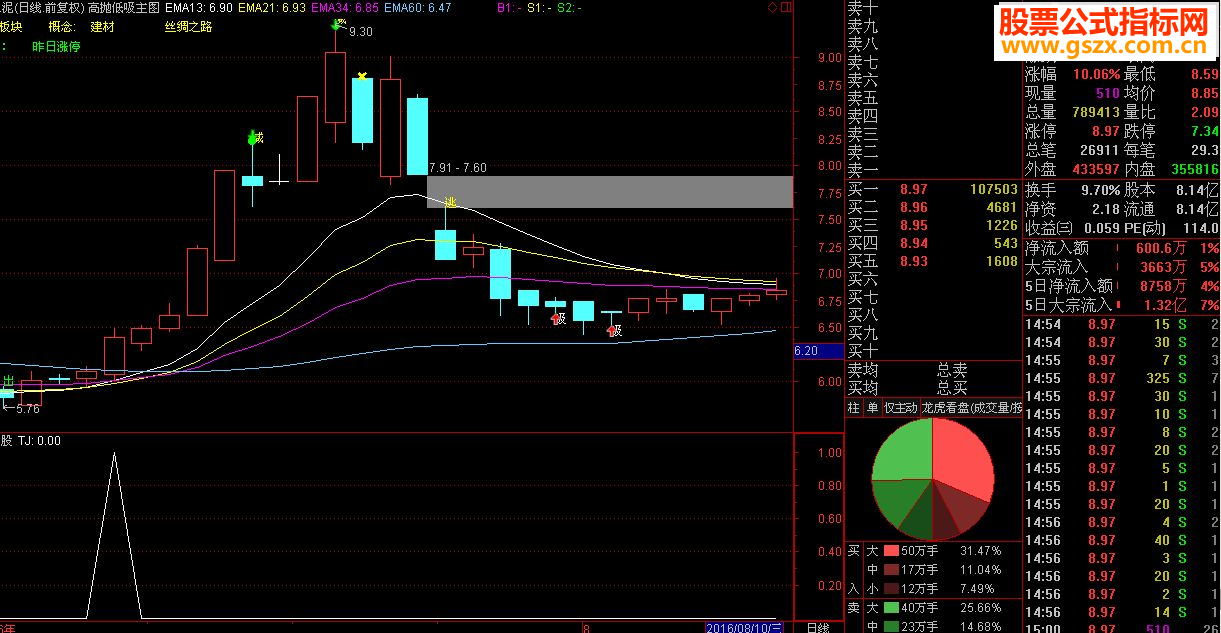Click the 总量 value 789413
The width and height of the screenshot is (1221, 633).
1095,112
